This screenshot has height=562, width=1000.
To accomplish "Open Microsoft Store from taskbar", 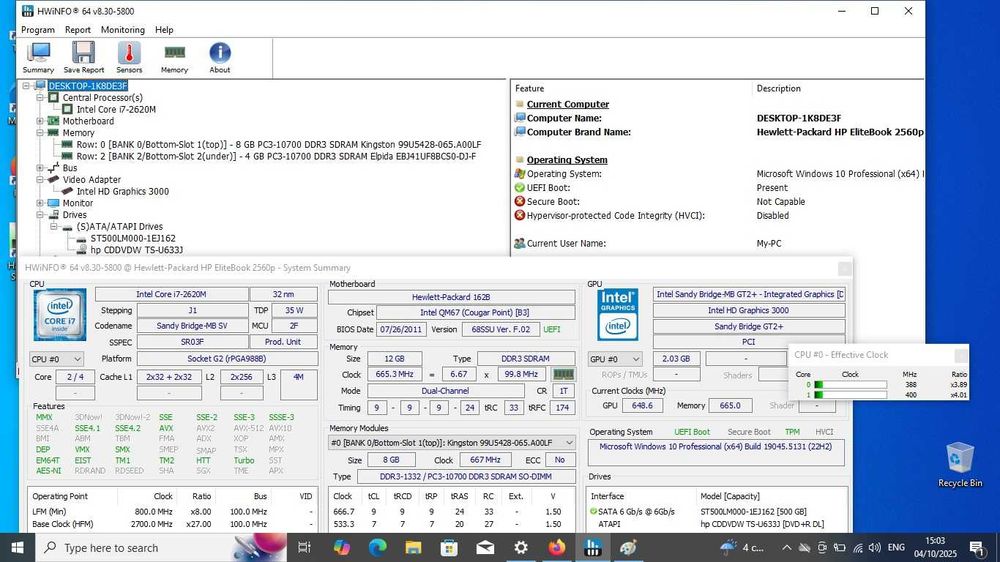I will (x=449, y=547).
